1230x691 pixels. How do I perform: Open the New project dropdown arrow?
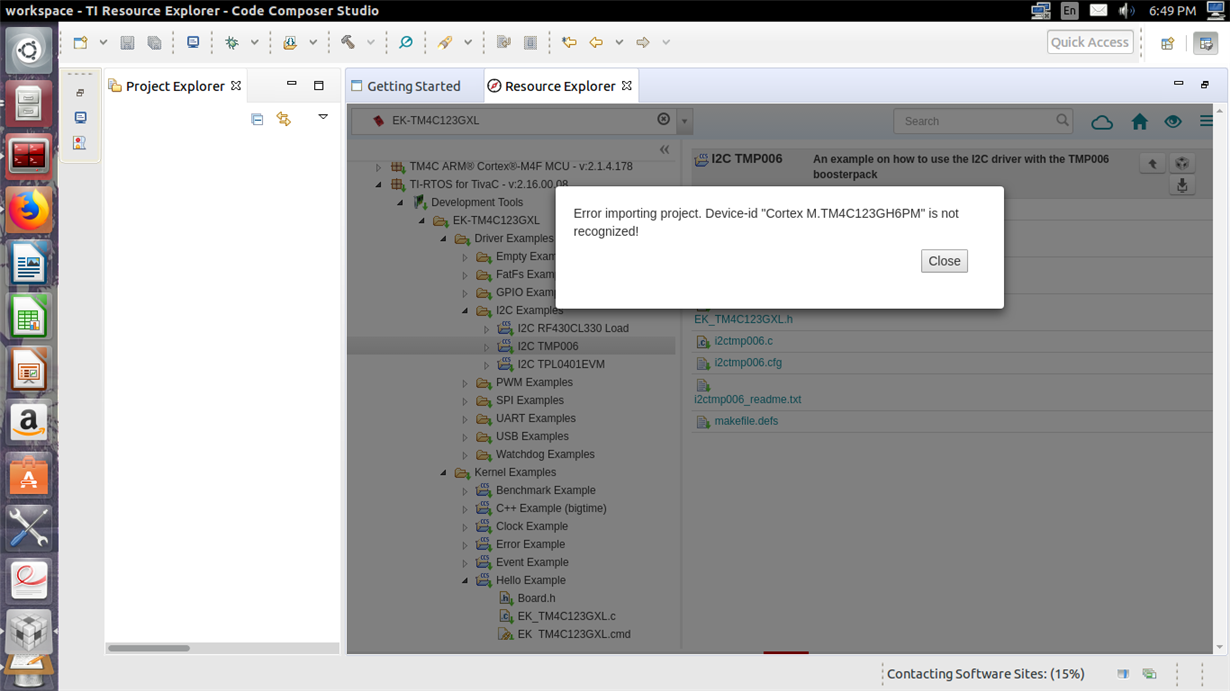pyautogui.click(x=103, y=43)
